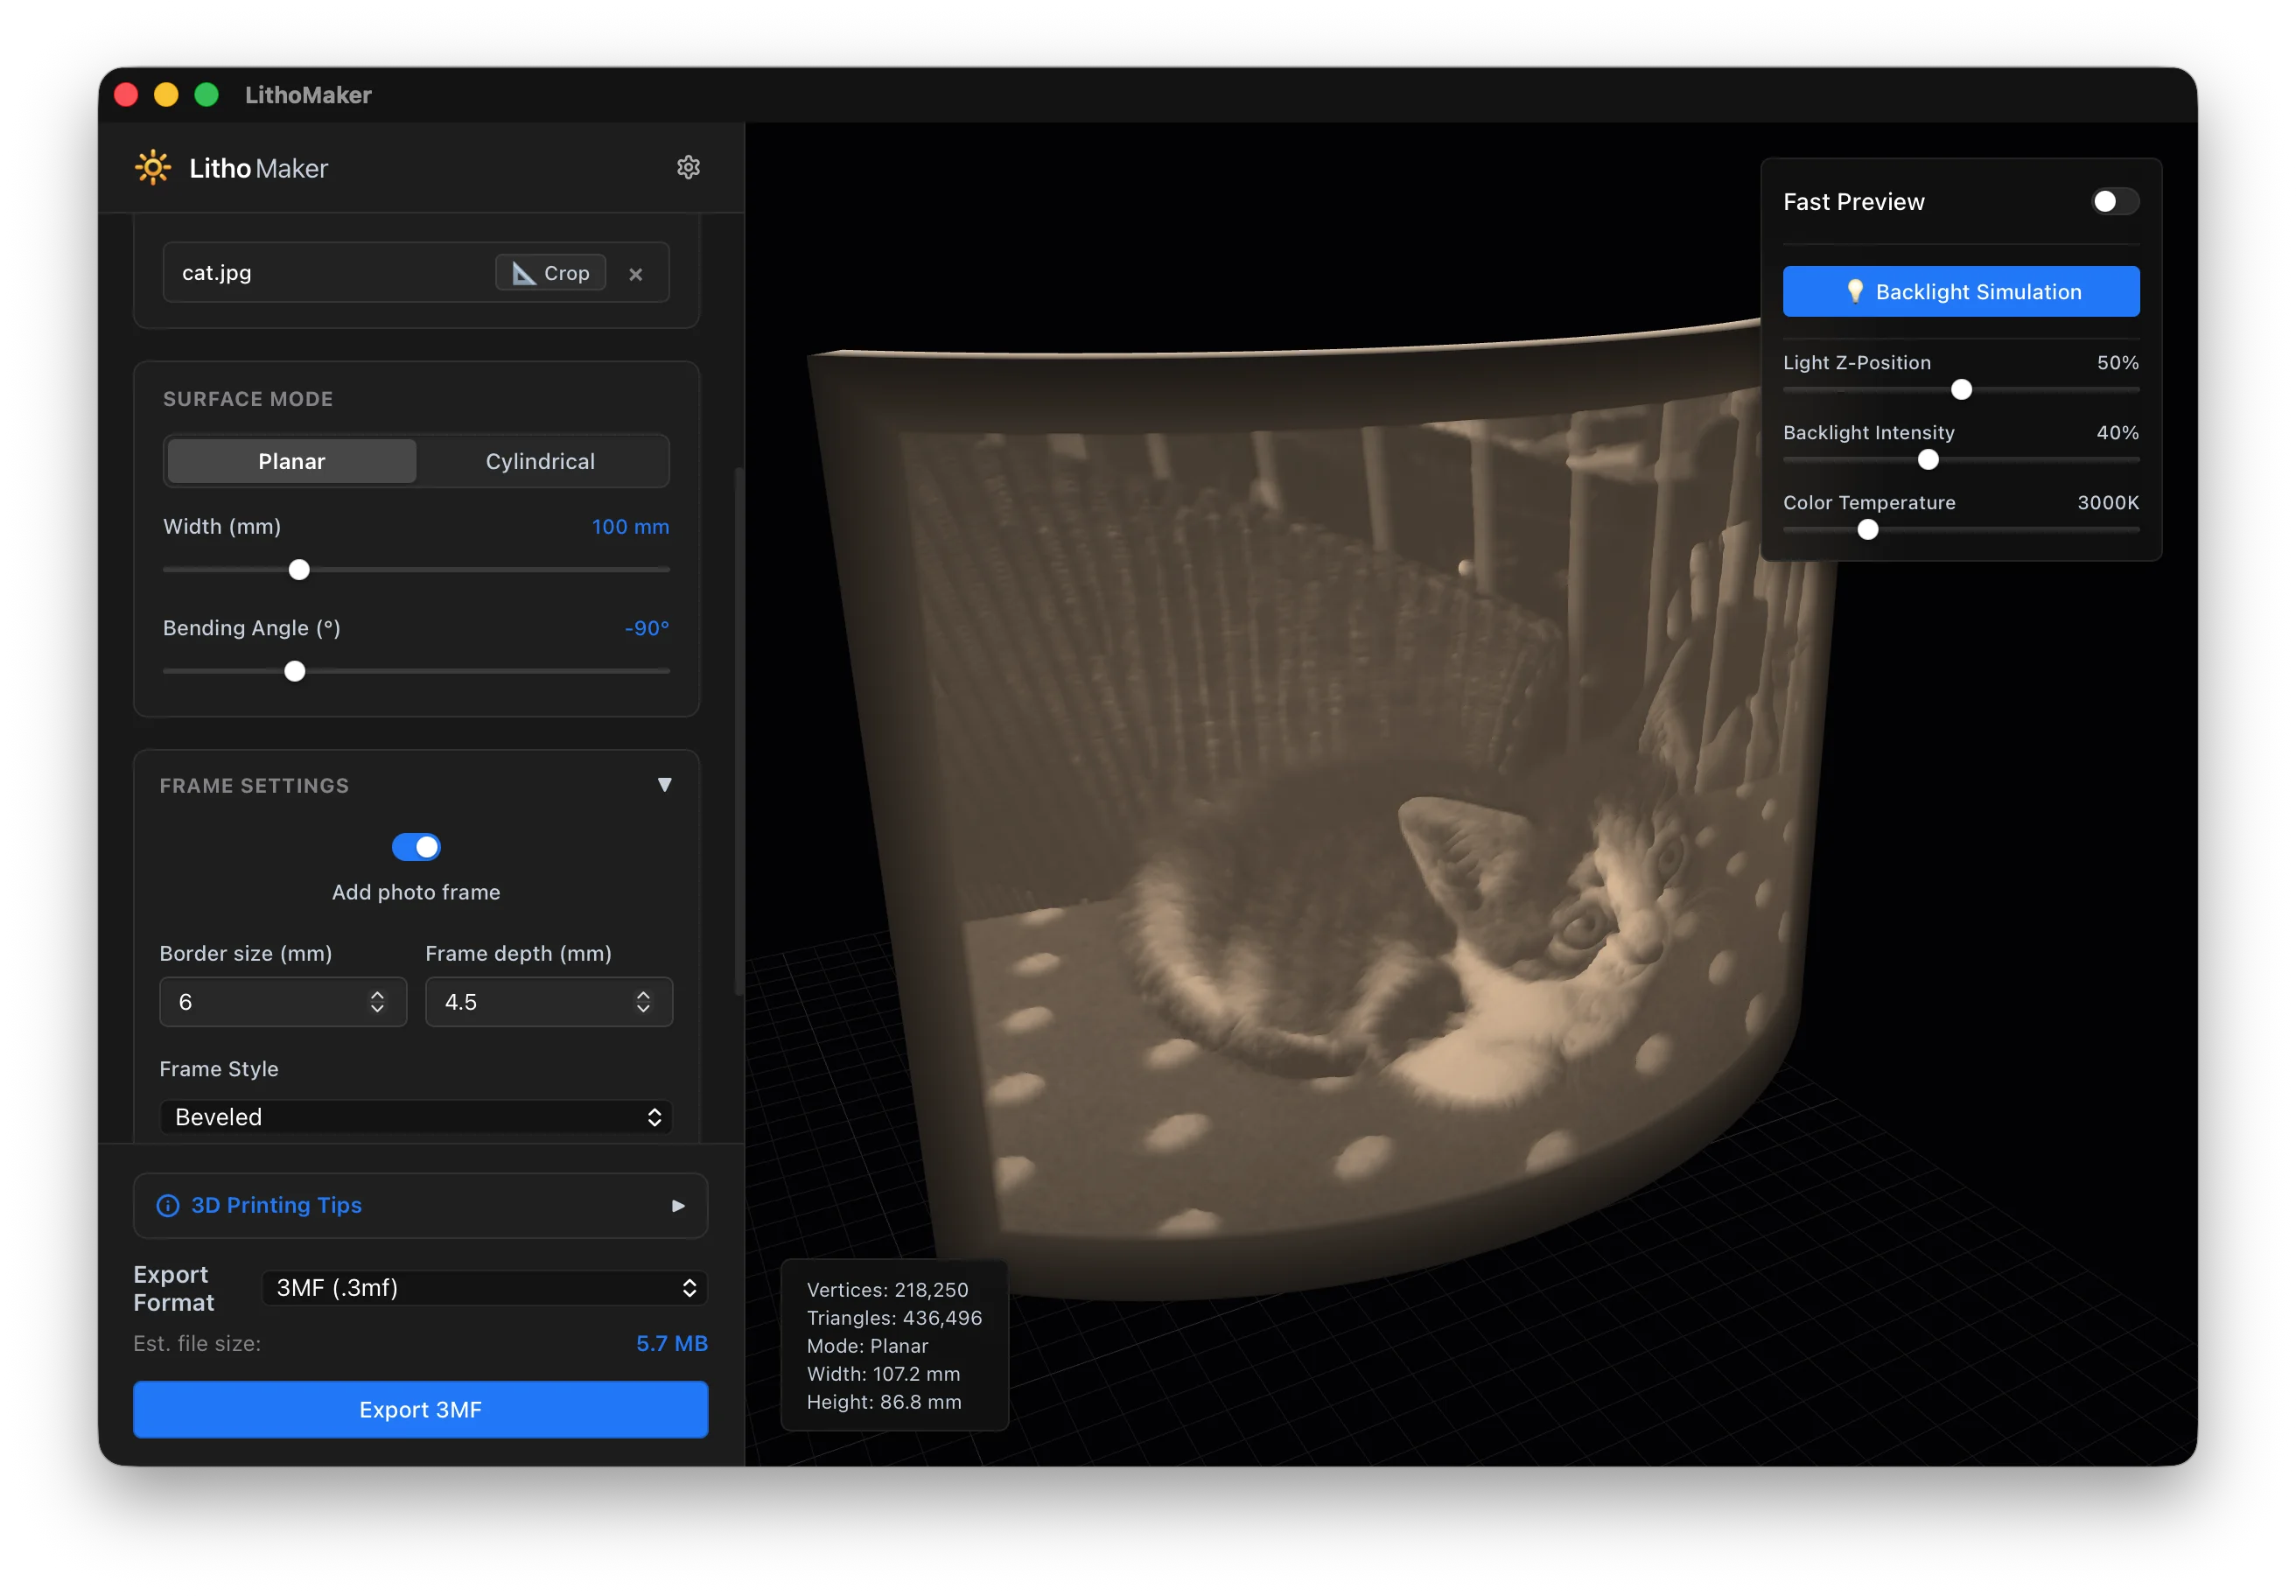This screenshot has width=2296, height=1596.
Task: Open the Frame Style dropdown
Action: [416, 1117]
